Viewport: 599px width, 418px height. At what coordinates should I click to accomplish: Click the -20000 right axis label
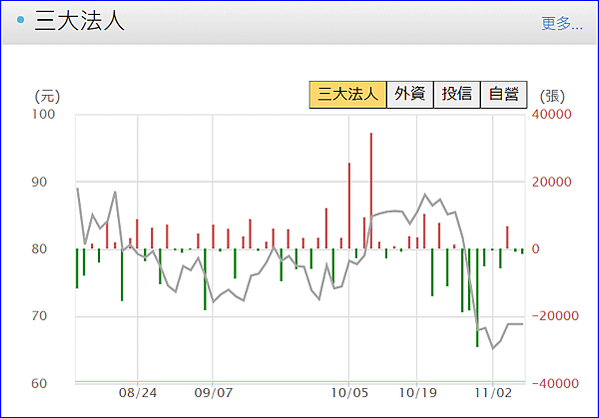(555, 316)
